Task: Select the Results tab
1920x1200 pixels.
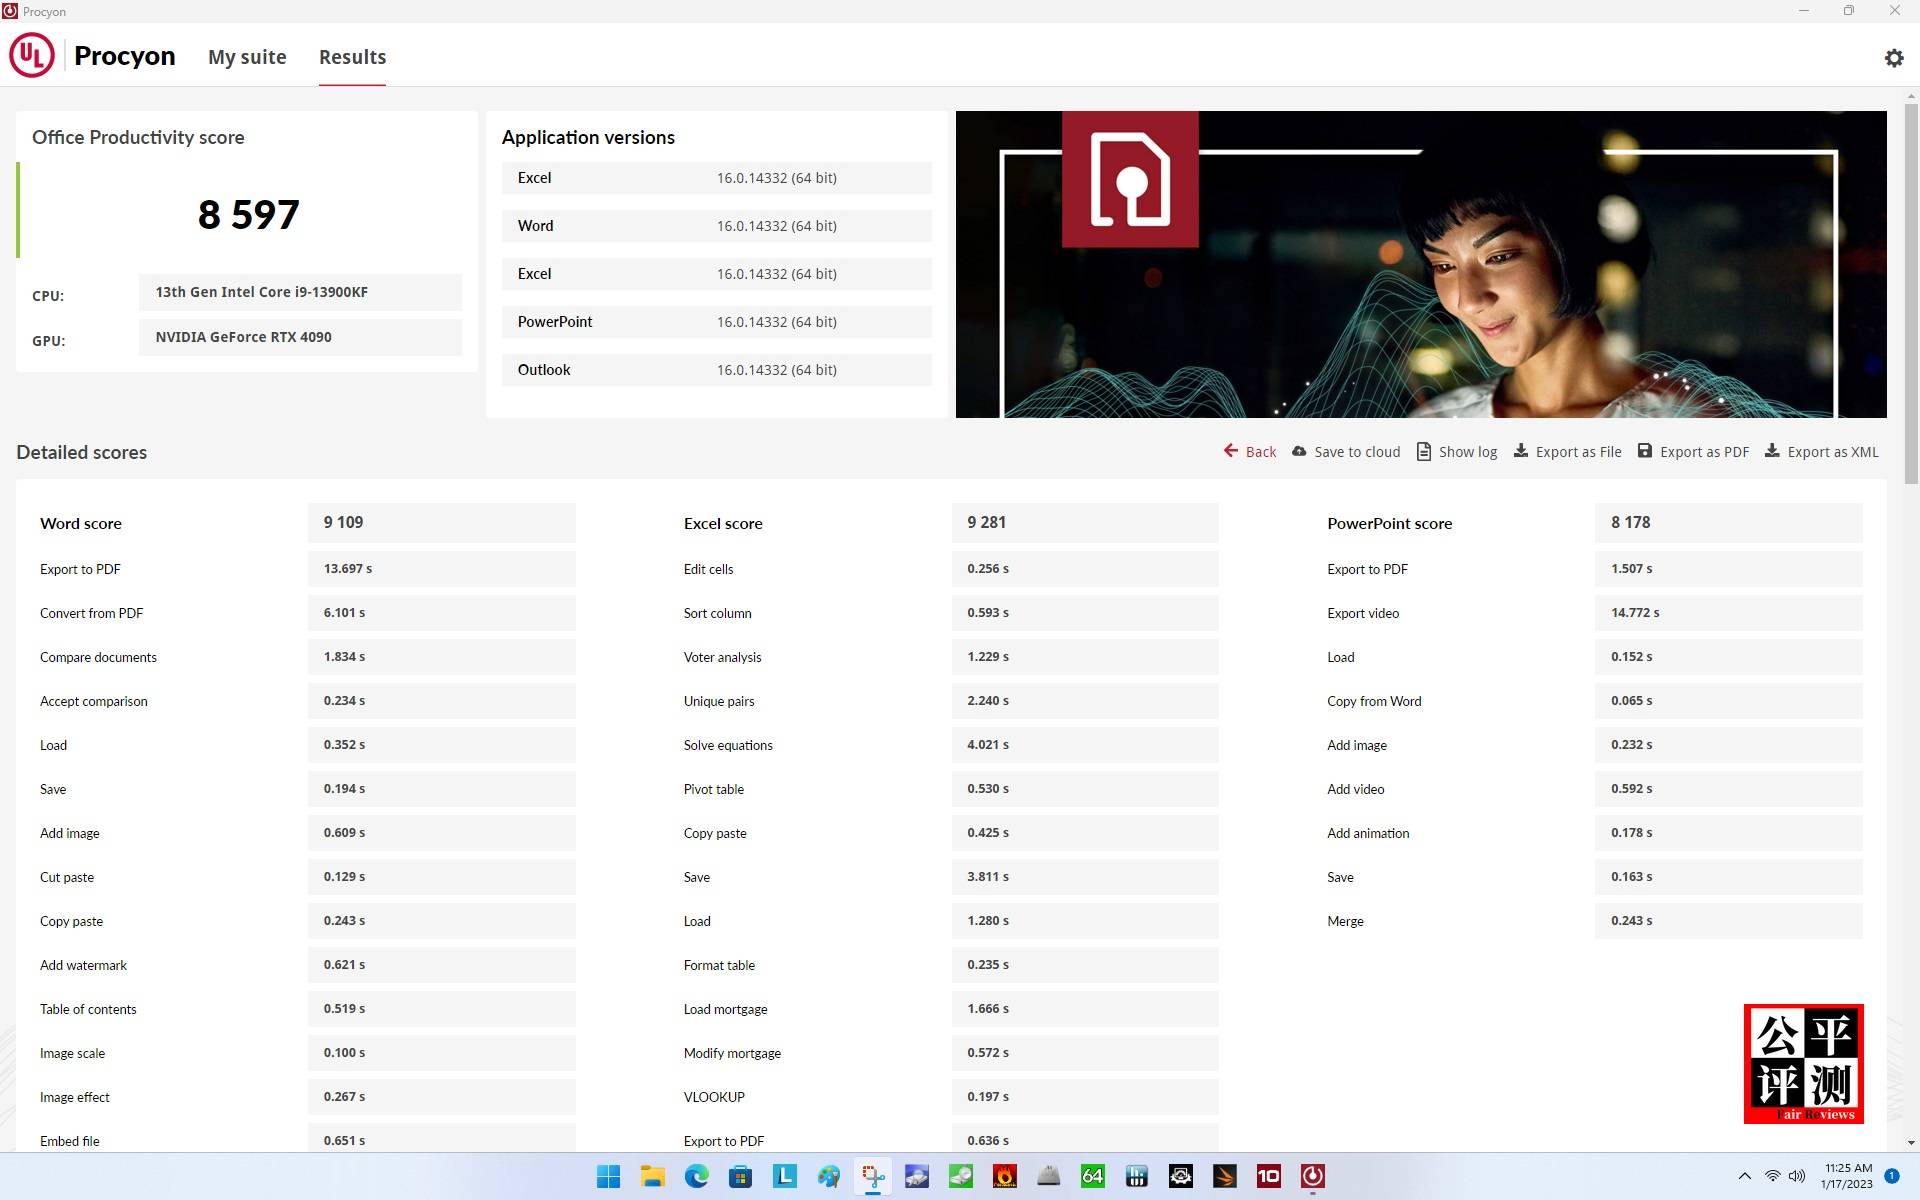Action: (x=352, y=57)
